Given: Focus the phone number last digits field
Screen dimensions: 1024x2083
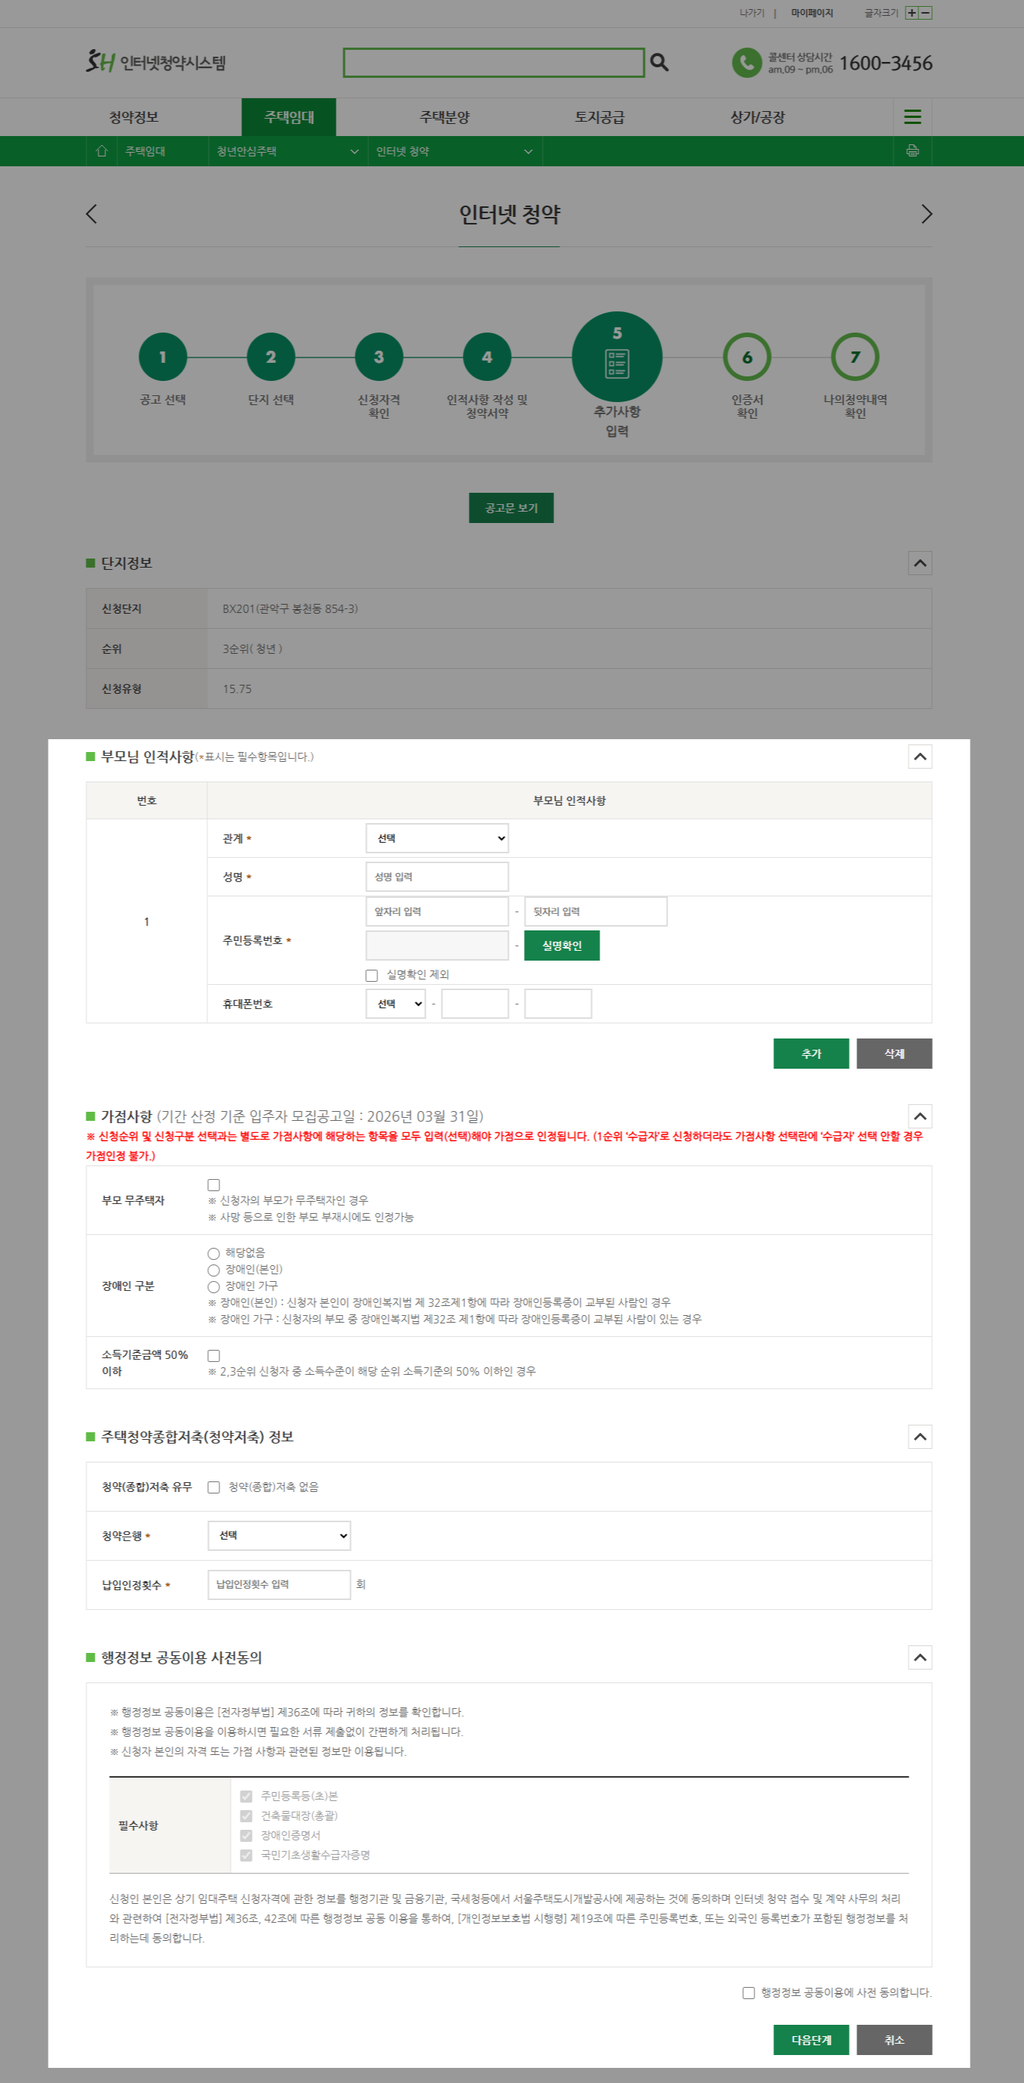Looking at the screenshot, I should 558,1004.
